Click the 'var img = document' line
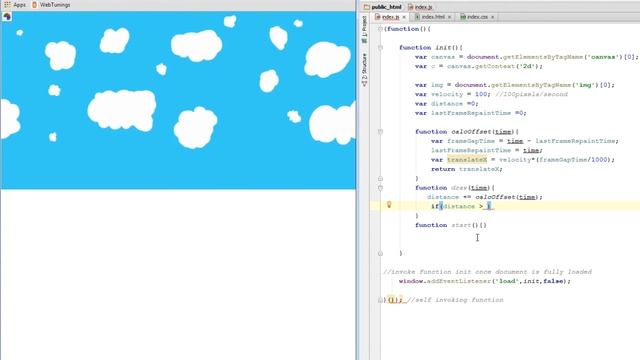 point(515,85)
